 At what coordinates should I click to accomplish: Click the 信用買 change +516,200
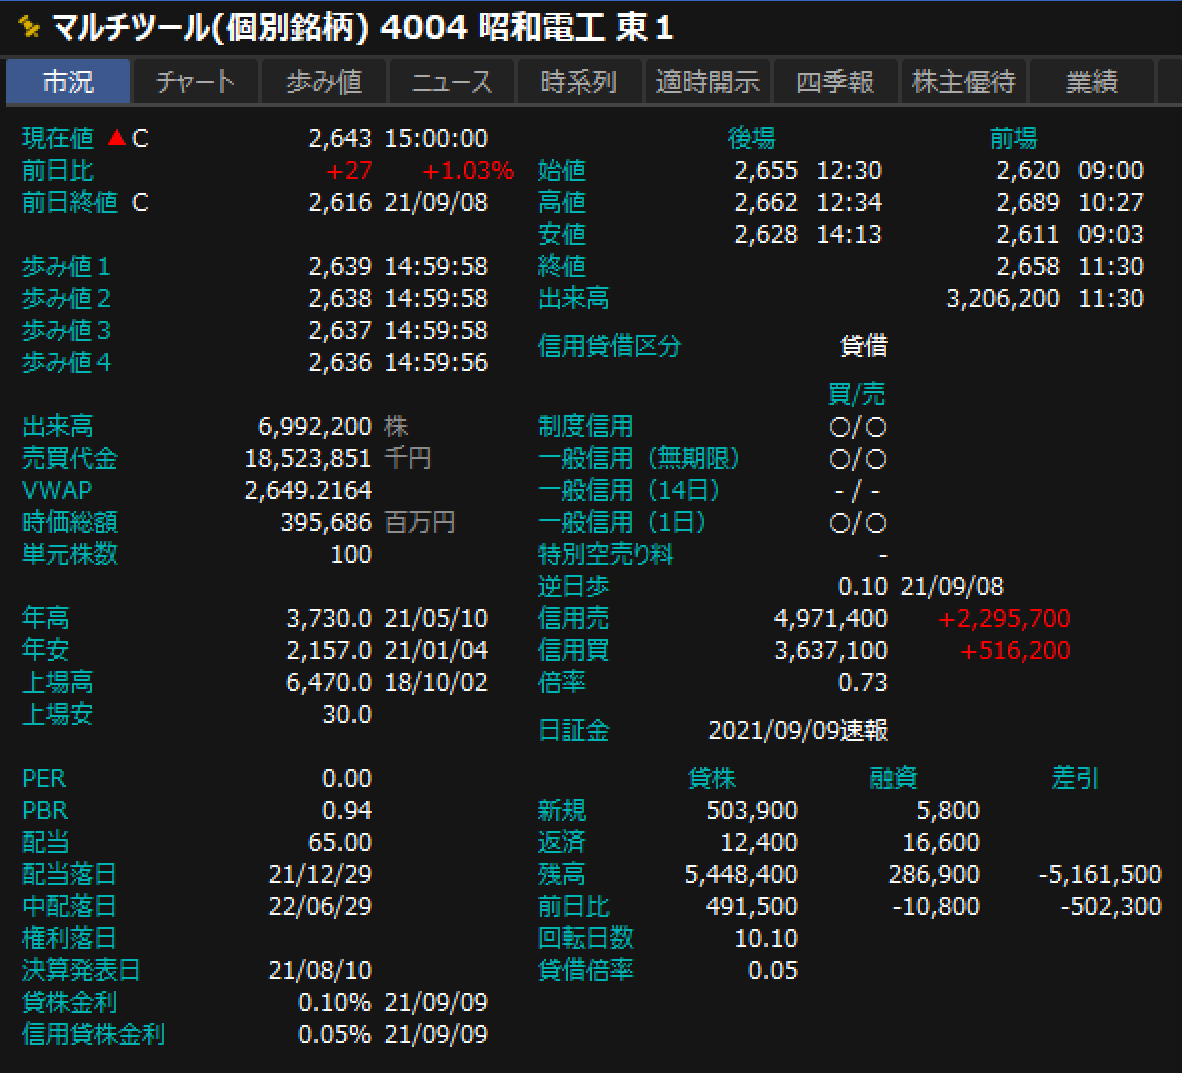click(1015, 650)
